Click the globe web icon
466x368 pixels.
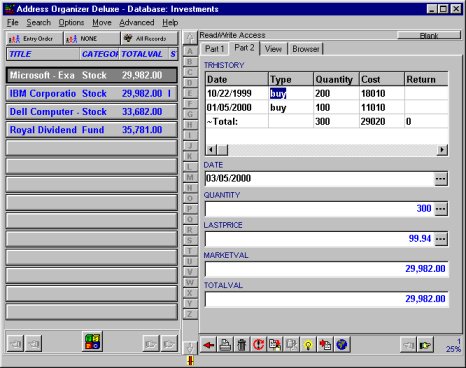(342, 345)
